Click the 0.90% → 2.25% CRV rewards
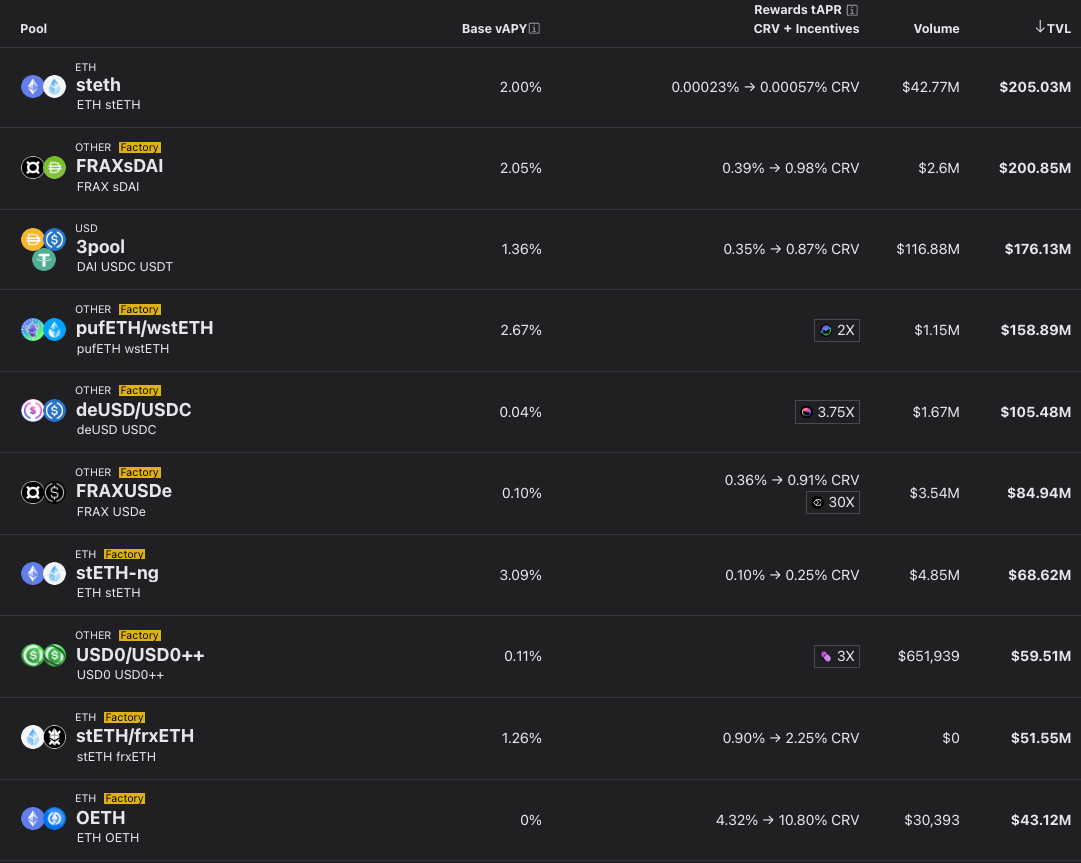Viewport: 1081px width, 863px height. click(791, 738)
